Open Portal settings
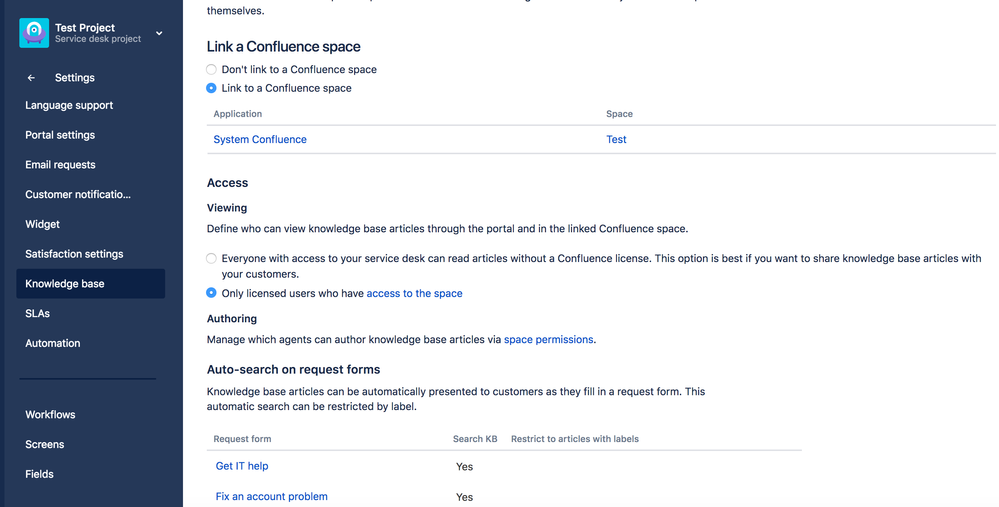Viewport: 999px width, 507px height. point(60,135)
